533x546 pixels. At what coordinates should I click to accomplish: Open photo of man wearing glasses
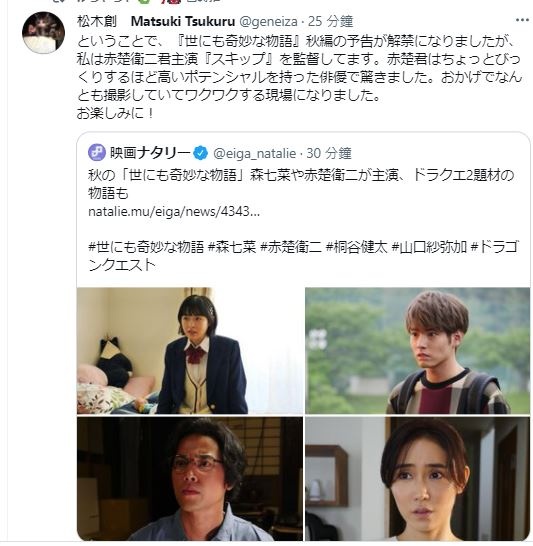coord(190,478)
